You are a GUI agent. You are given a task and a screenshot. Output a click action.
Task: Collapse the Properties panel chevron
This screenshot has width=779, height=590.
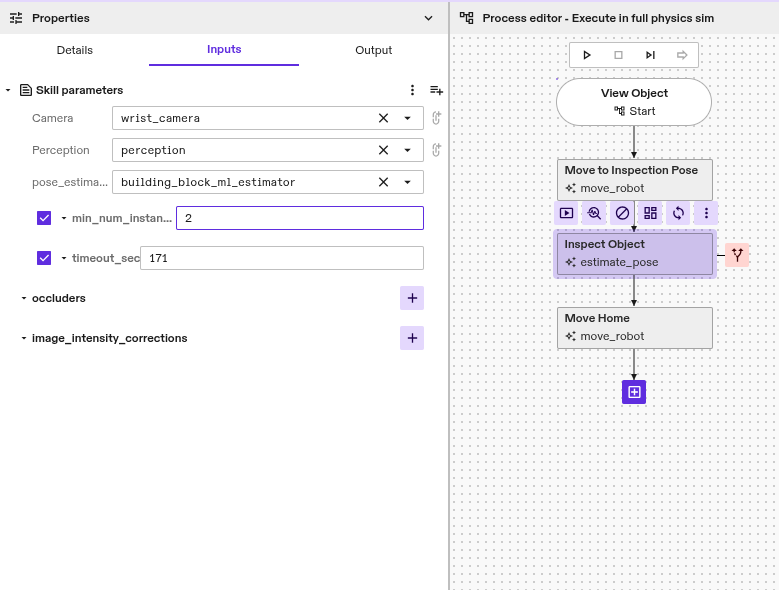429,18
